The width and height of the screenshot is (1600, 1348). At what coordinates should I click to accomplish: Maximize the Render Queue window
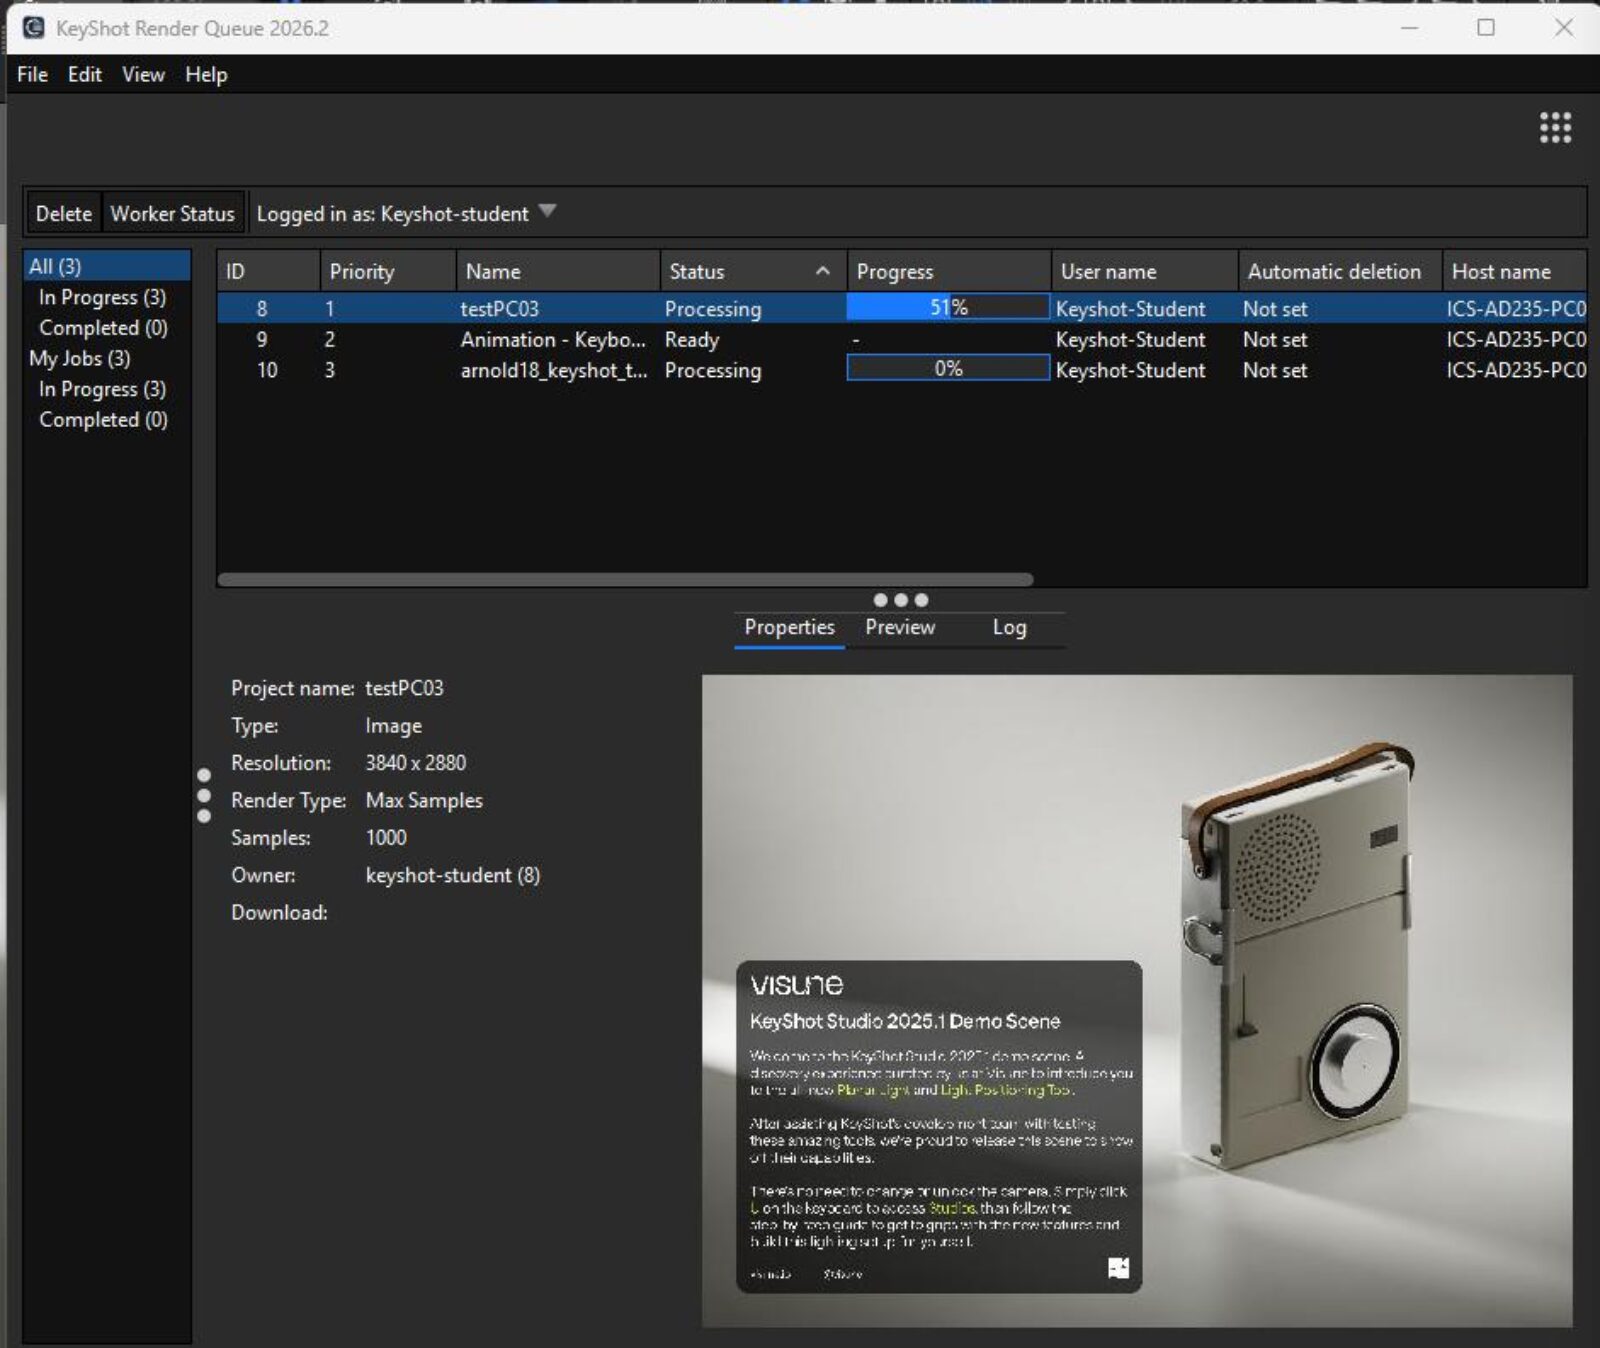(x=1486, y=28)
